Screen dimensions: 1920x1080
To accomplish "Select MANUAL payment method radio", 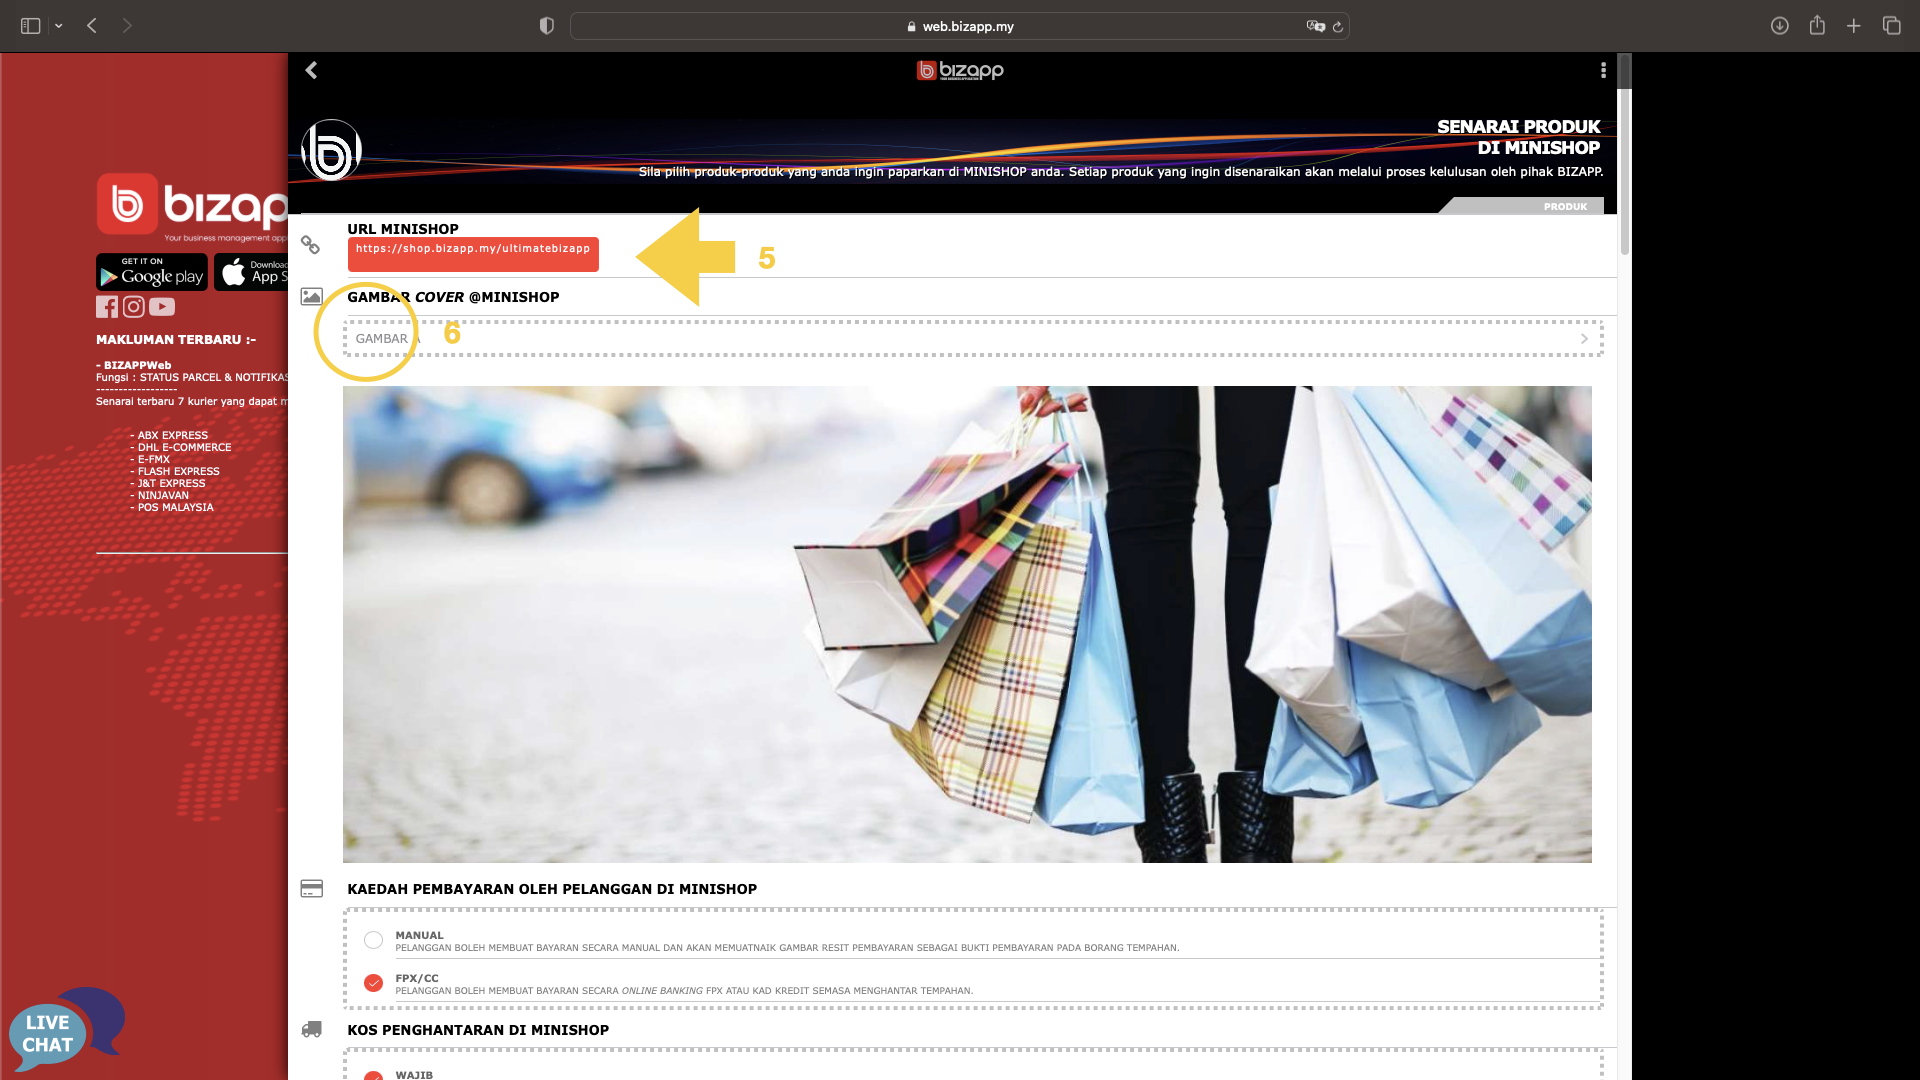I will (x=373, y=940).
